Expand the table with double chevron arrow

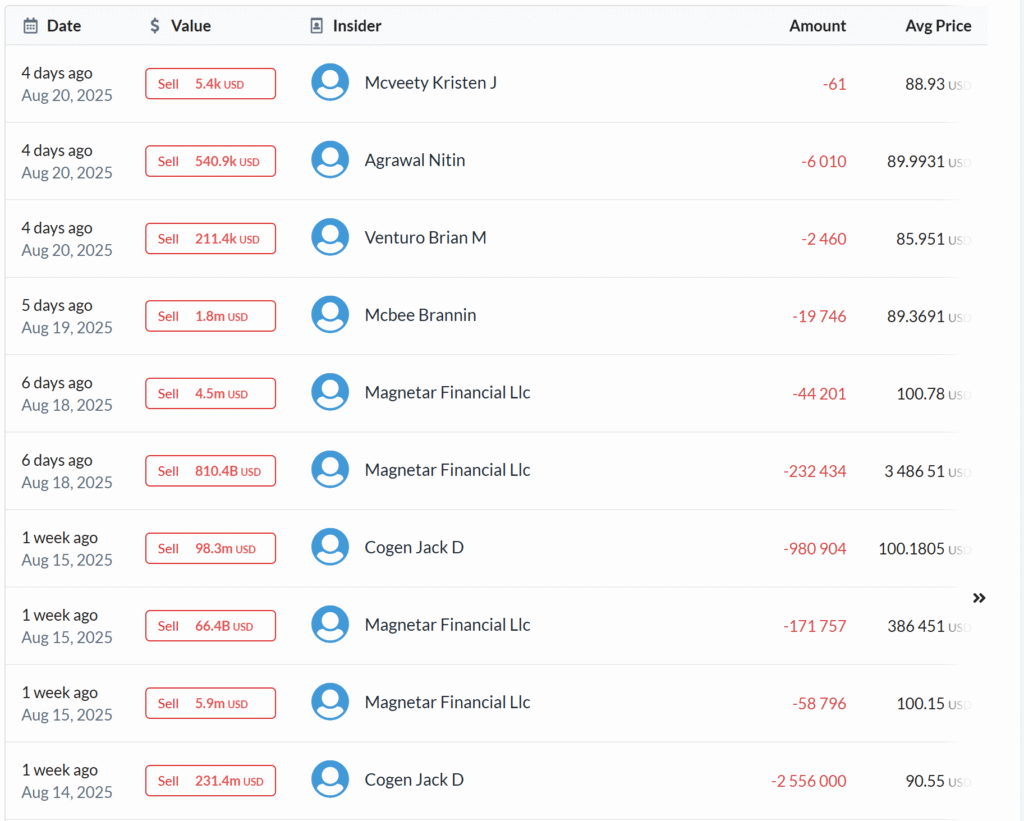click(979, 598)
